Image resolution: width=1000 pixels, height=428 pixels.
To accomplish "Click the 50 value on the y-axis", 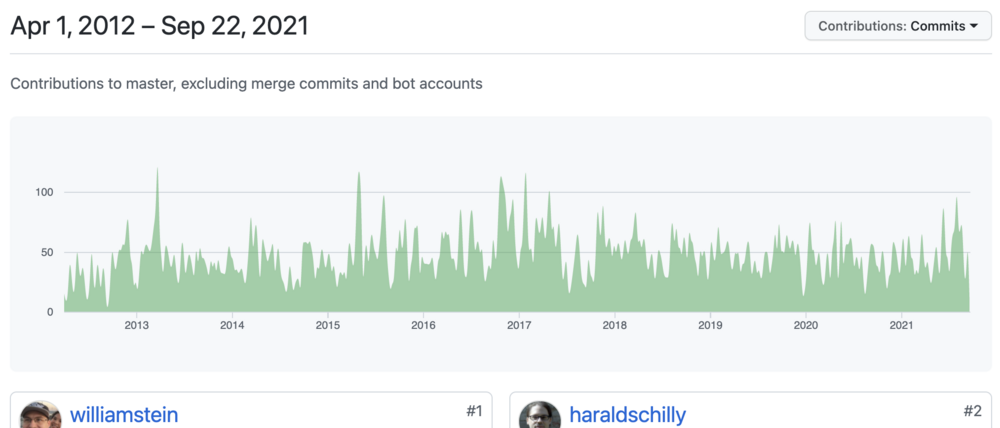I will 46,252.
